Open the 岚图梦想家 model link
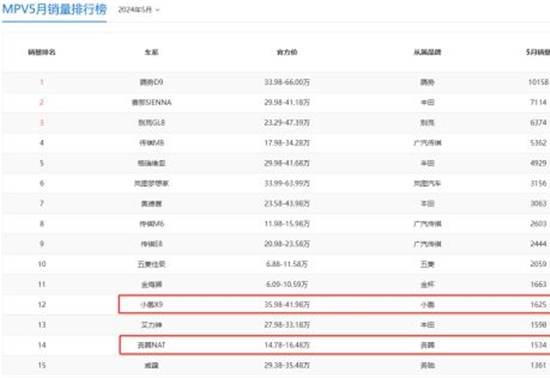Screen dimensions: 550x378 (152, 183)
